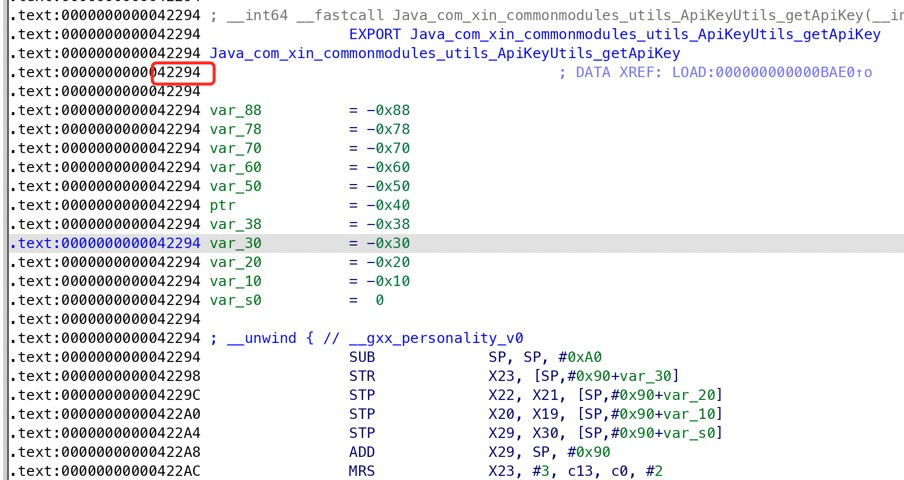Select the EXPORT directive function name
The image size is (904, 480).
pyautogui.click(x=645, y=34)
